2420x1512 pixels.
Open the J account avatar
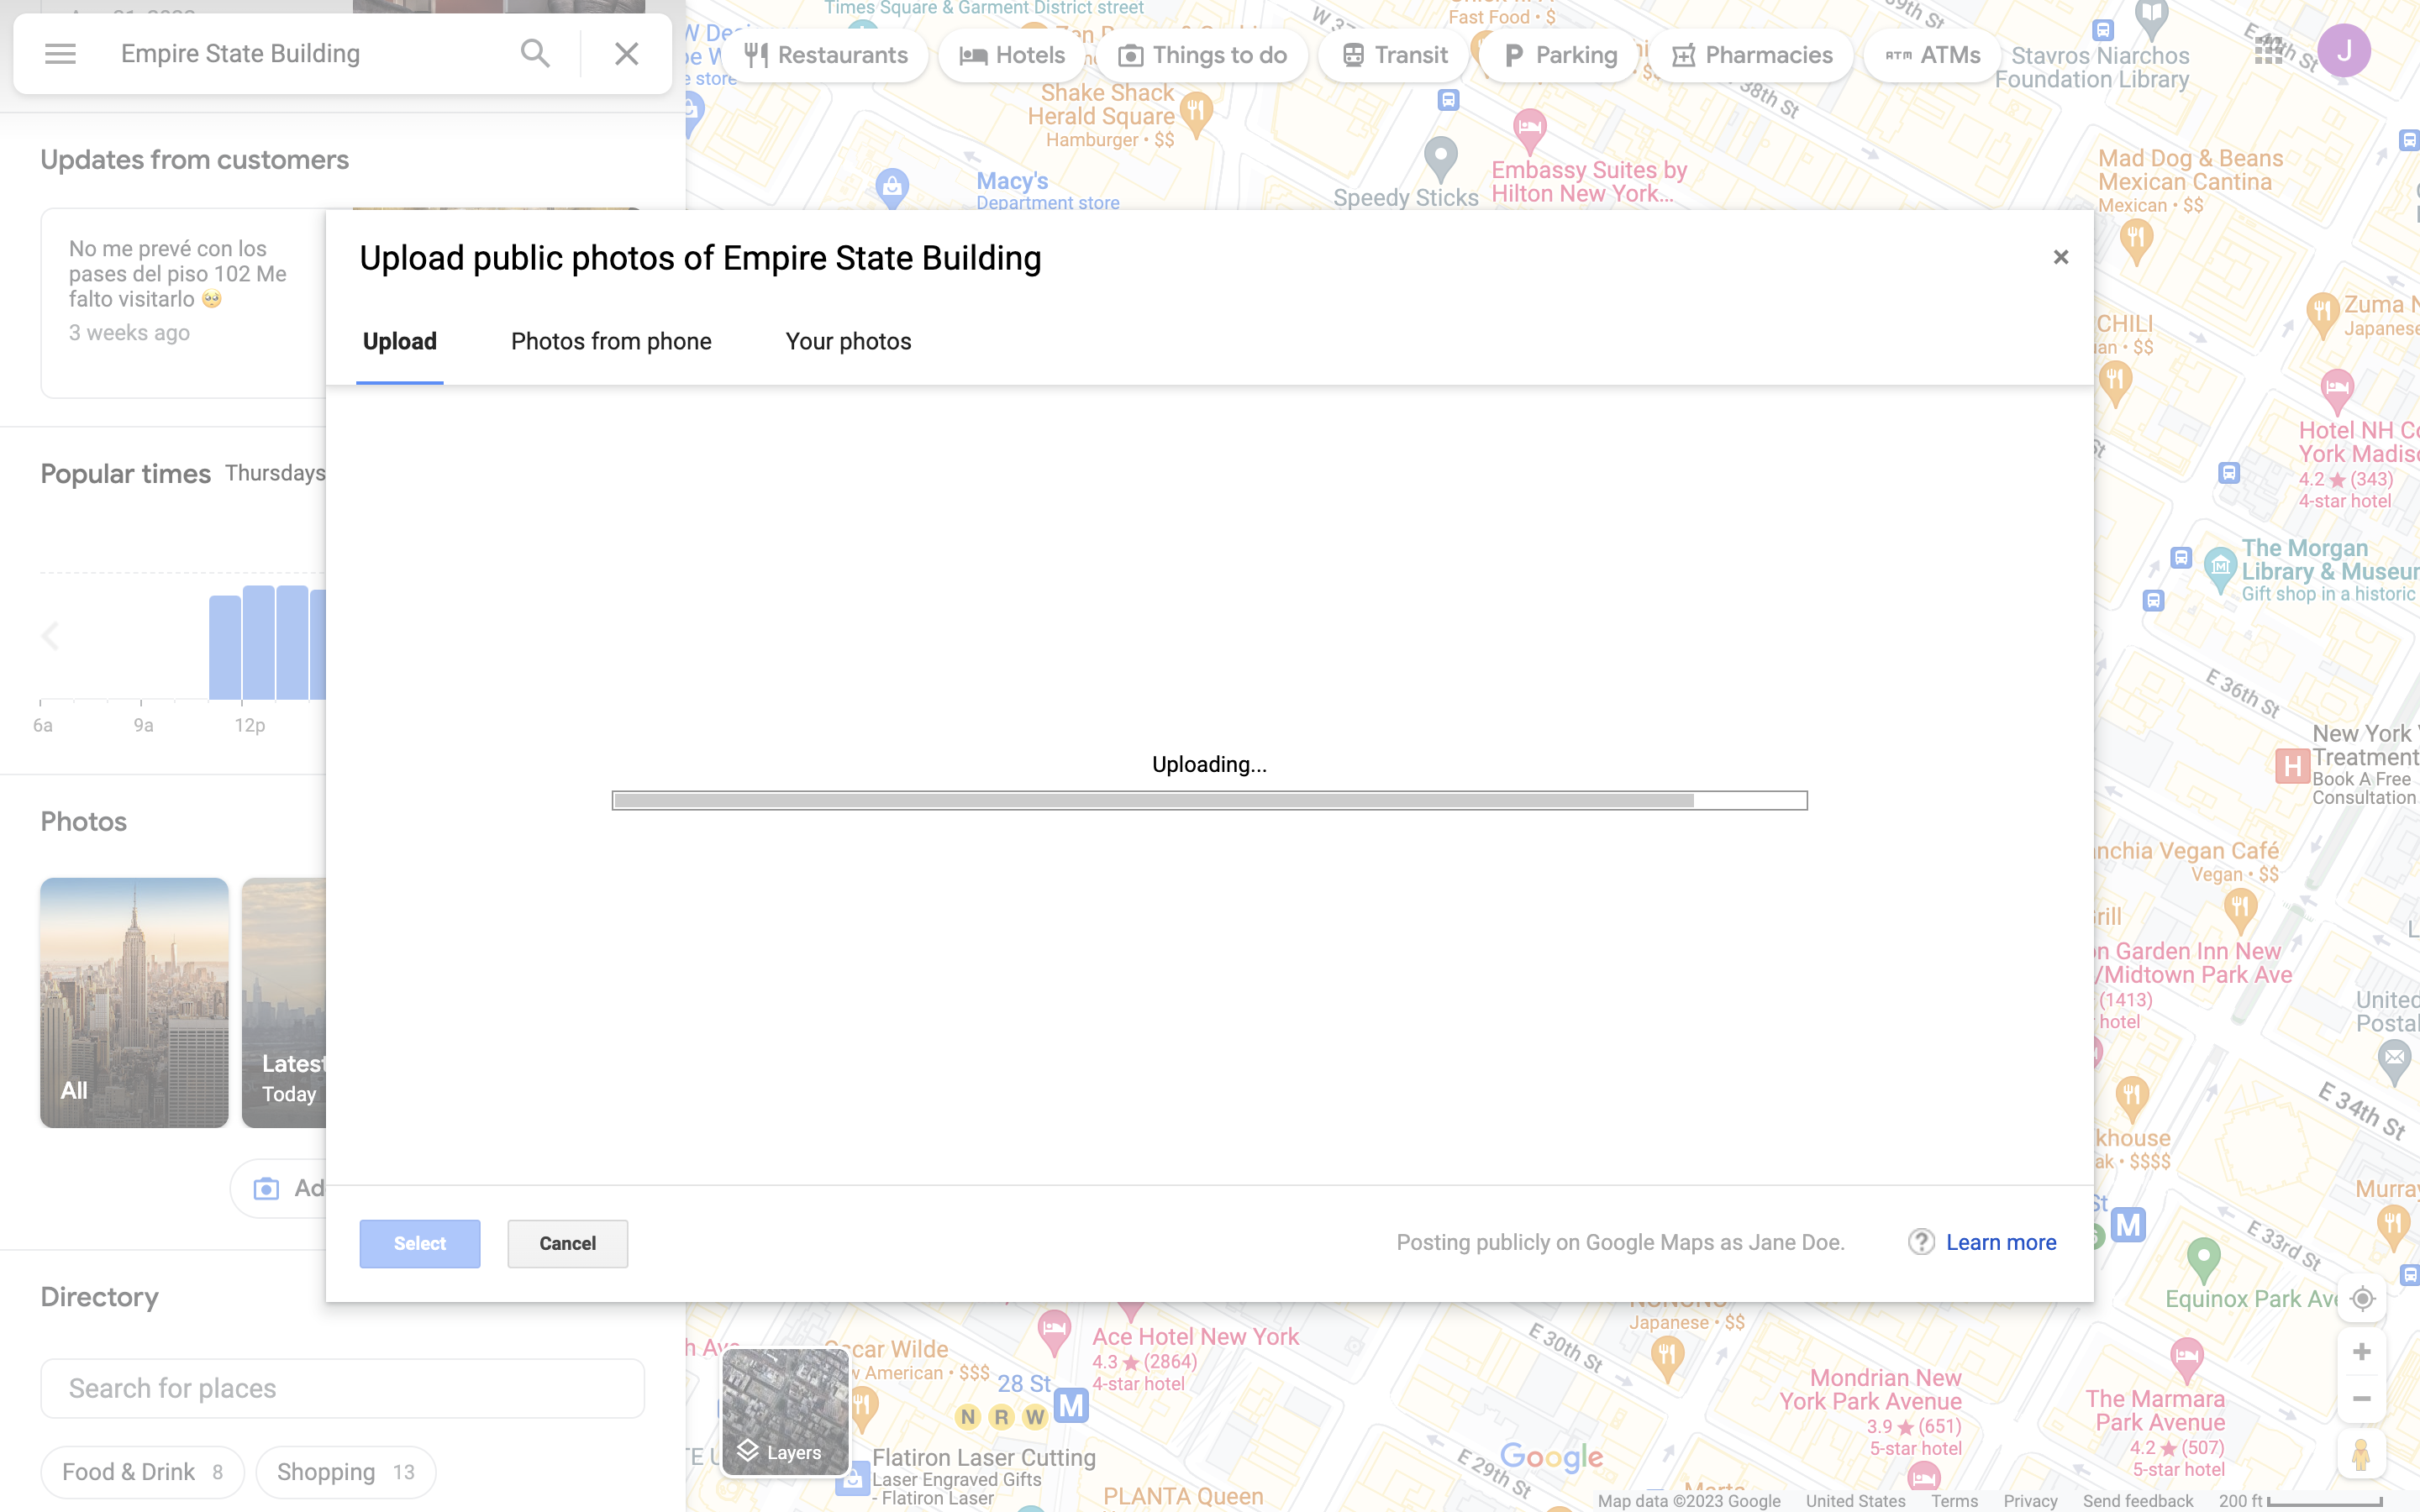point(2344,50)
